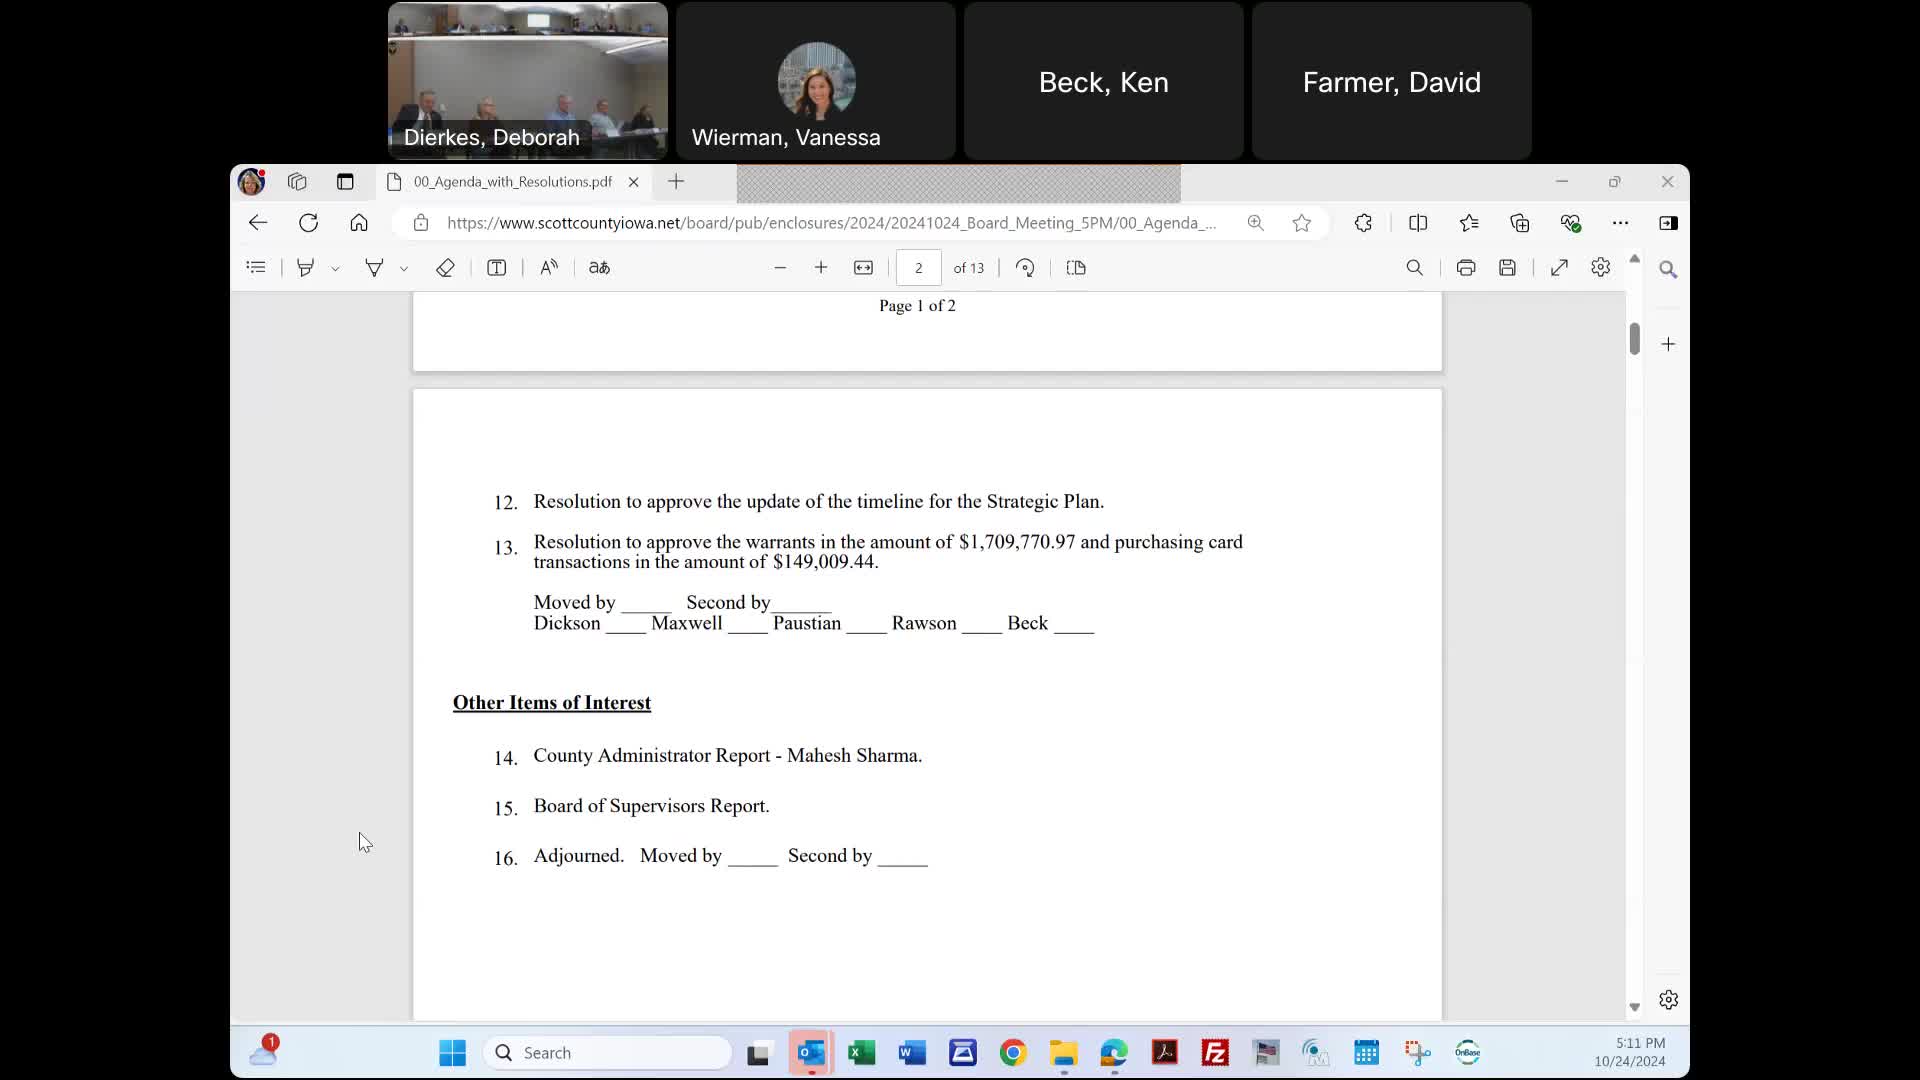The image size is (1920, 1080).
Task: View site information lock icon
Action: pyautogui.click(x=421, y=223)
